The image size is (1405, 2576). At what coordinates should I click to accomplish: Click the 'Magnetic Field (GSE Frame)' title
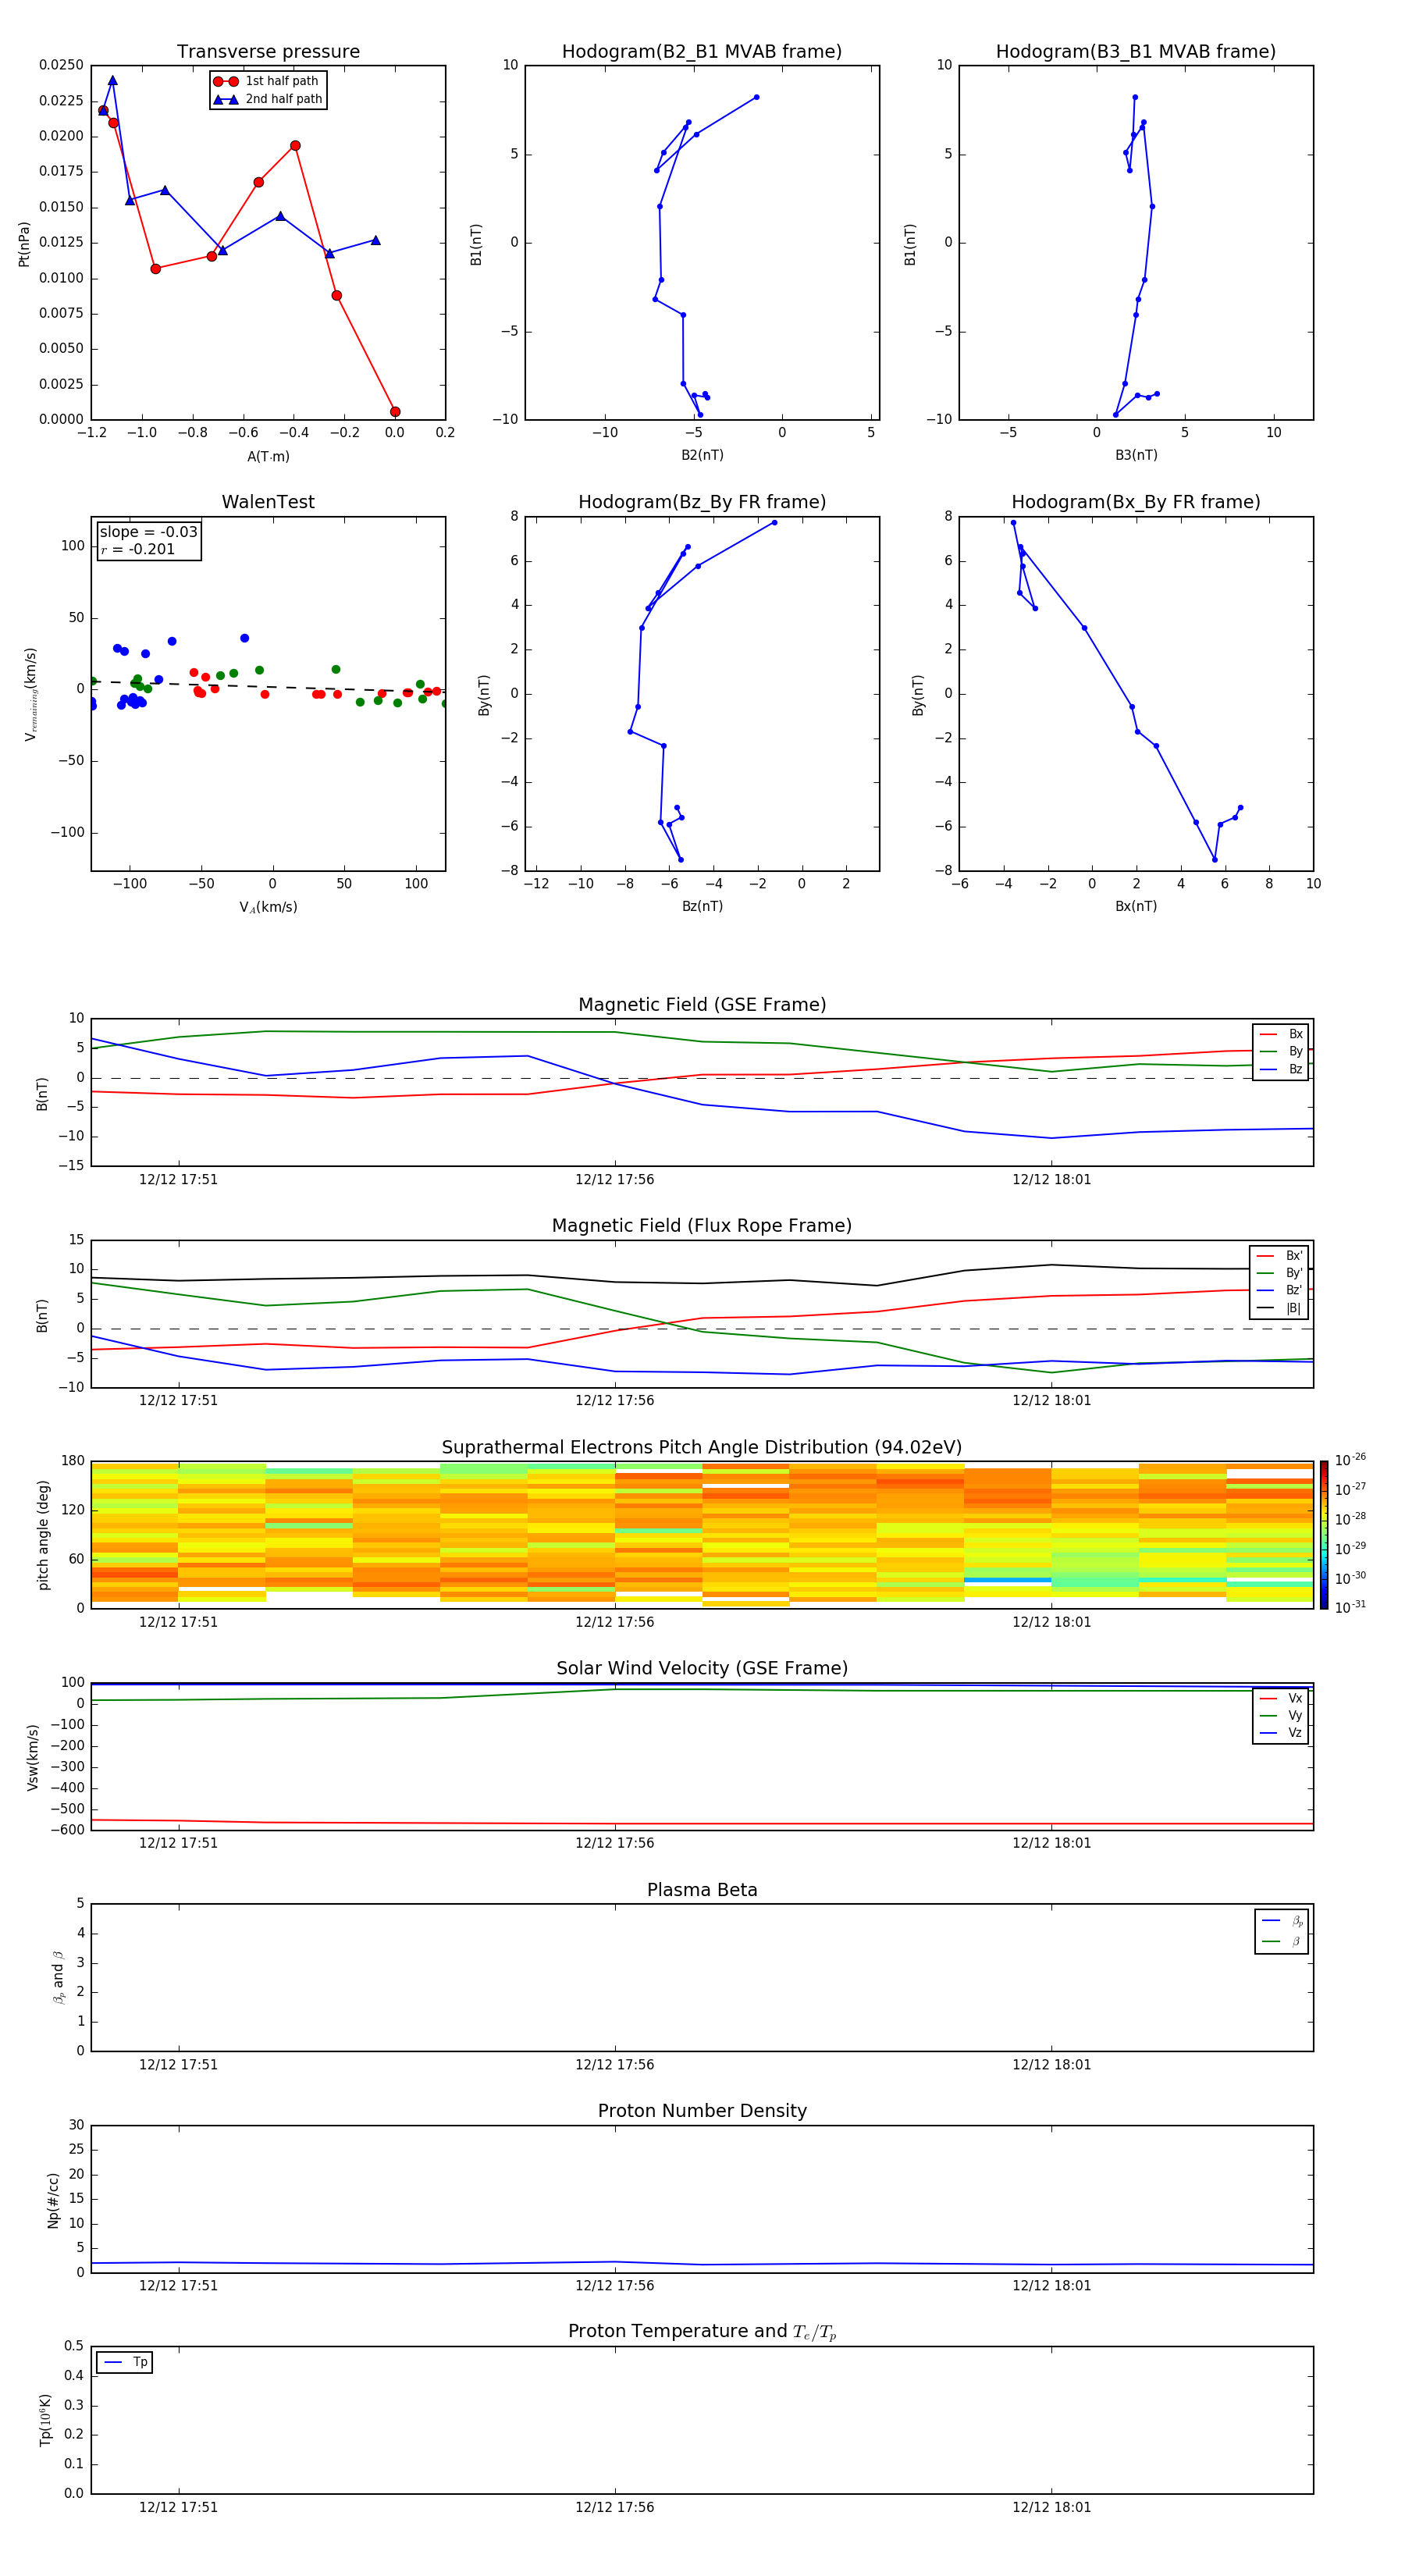(702, 1005)
